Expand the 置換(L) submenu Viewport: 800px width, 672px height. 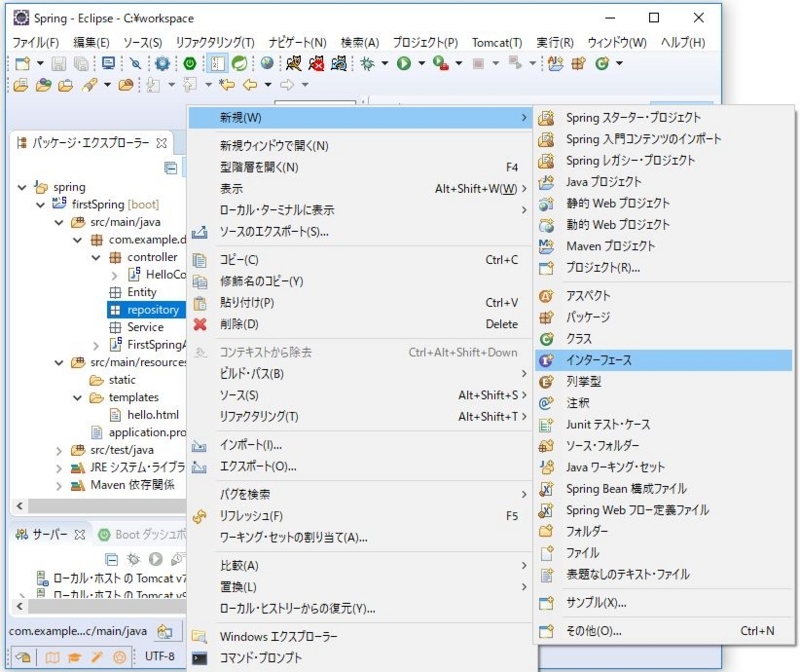[x=524, y=587]
